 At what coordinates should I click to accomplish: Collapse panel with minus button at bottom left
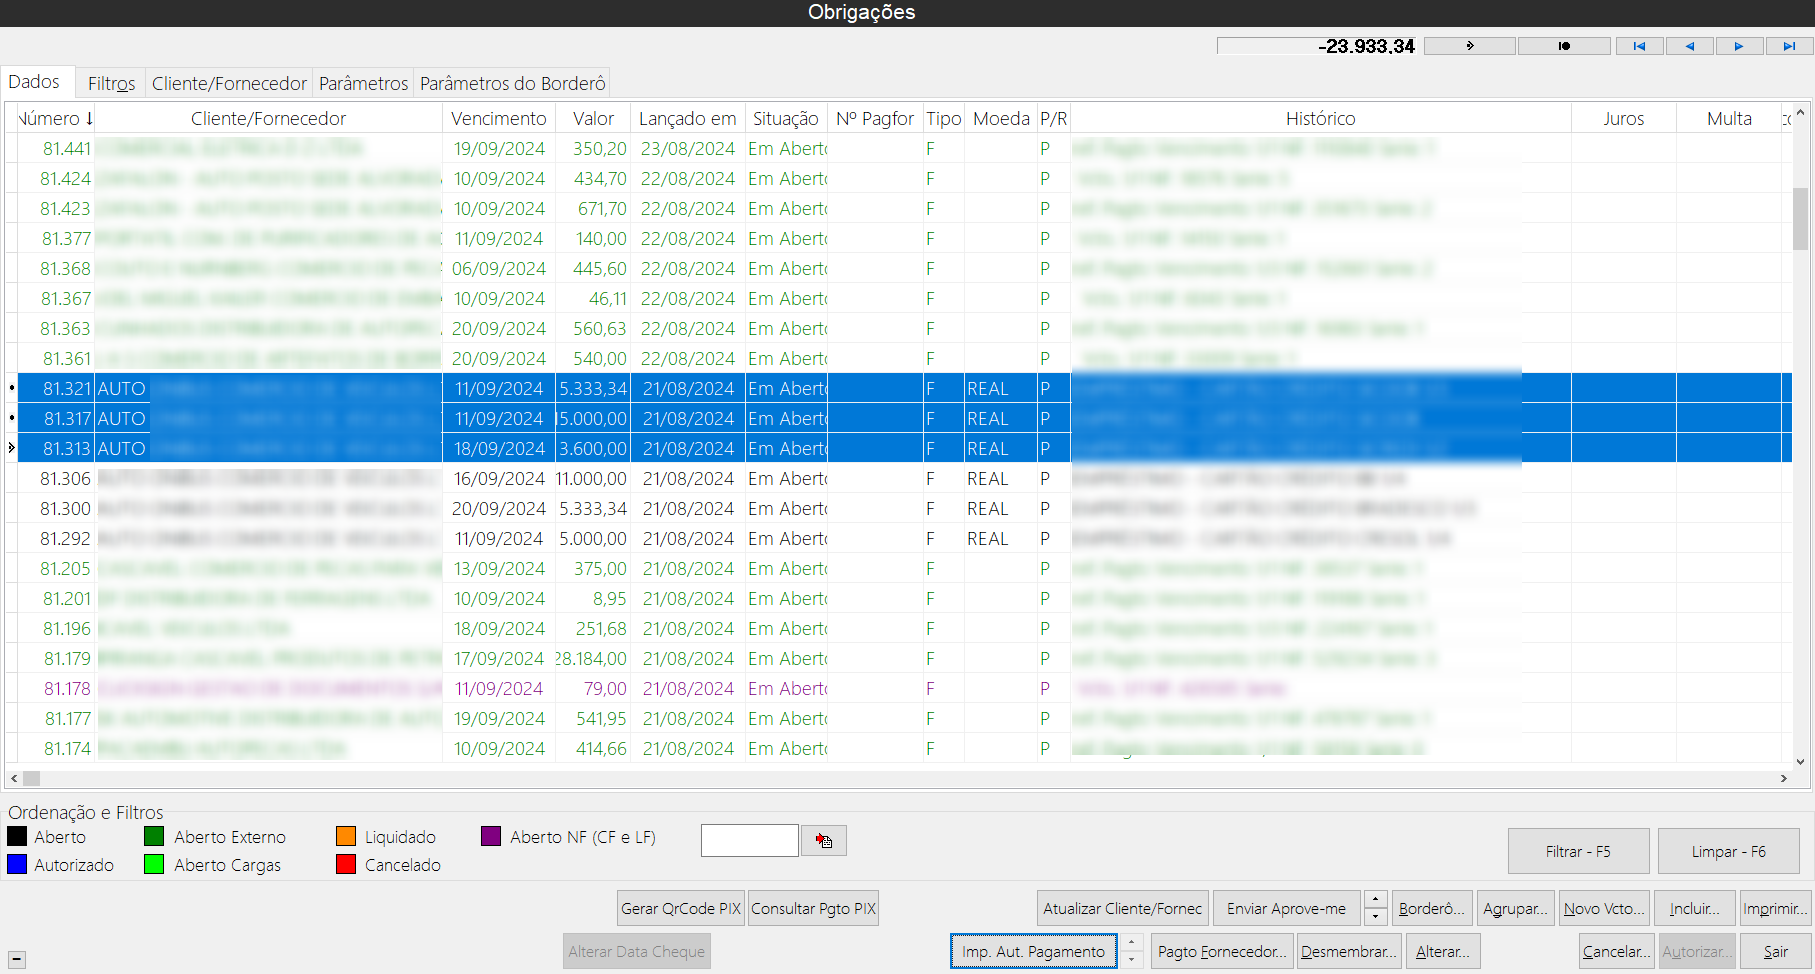click(17, 959)
